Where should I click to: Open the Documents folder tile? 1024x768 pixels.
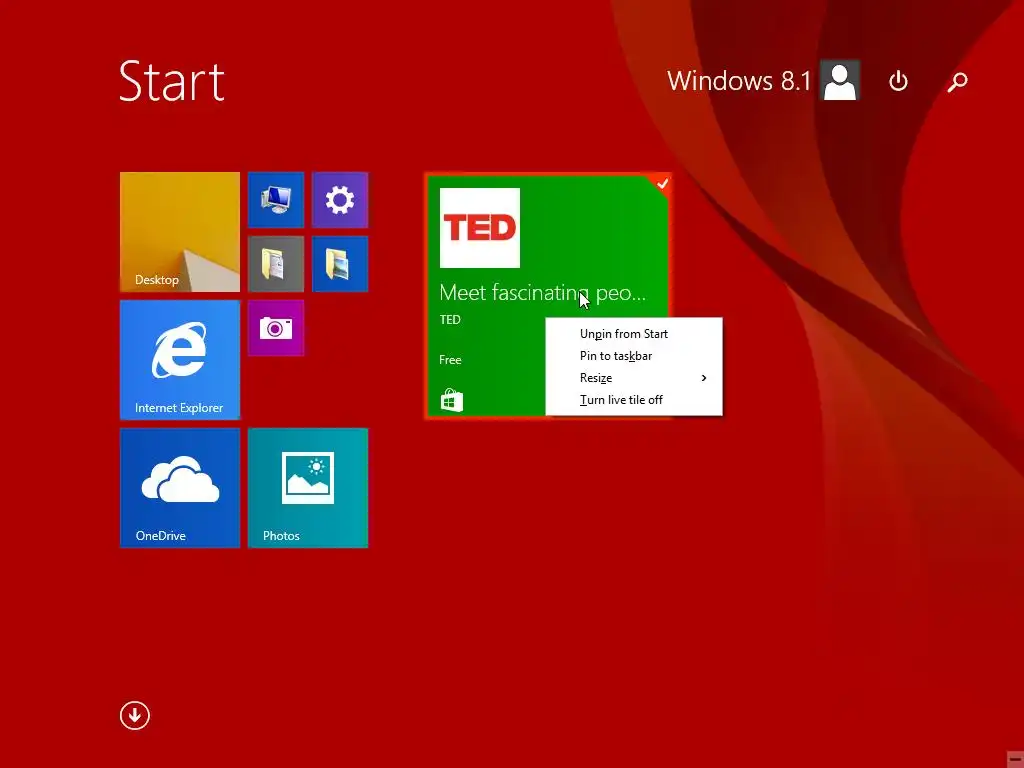276,264
